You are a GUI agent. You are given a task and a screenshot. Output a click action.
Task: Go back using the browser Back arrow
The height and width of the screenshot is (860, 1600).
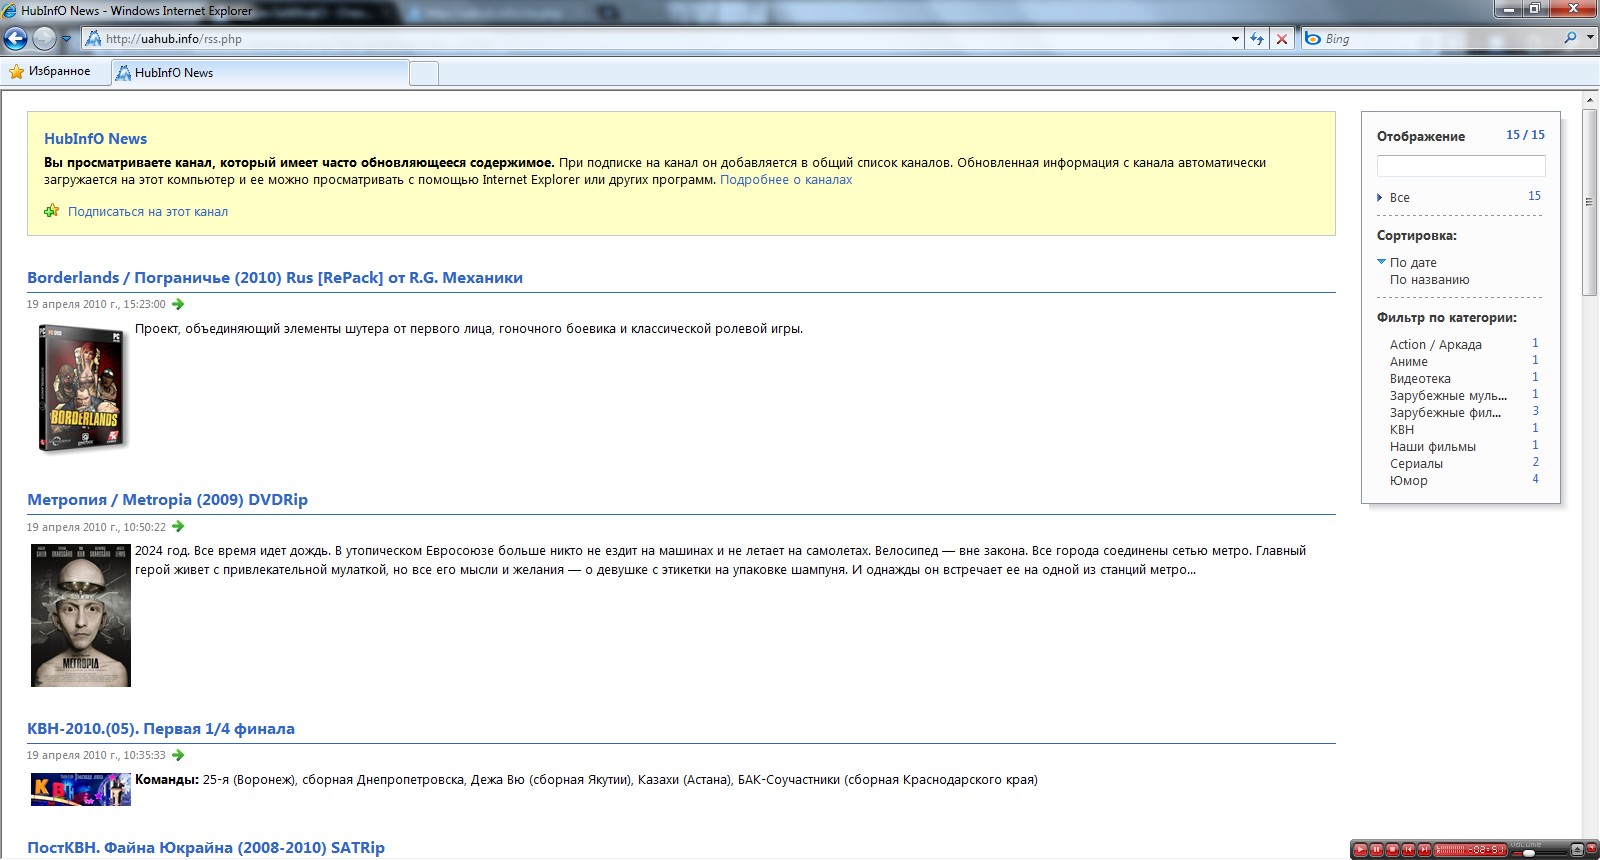pyautogui.click(x=16, y=39)
